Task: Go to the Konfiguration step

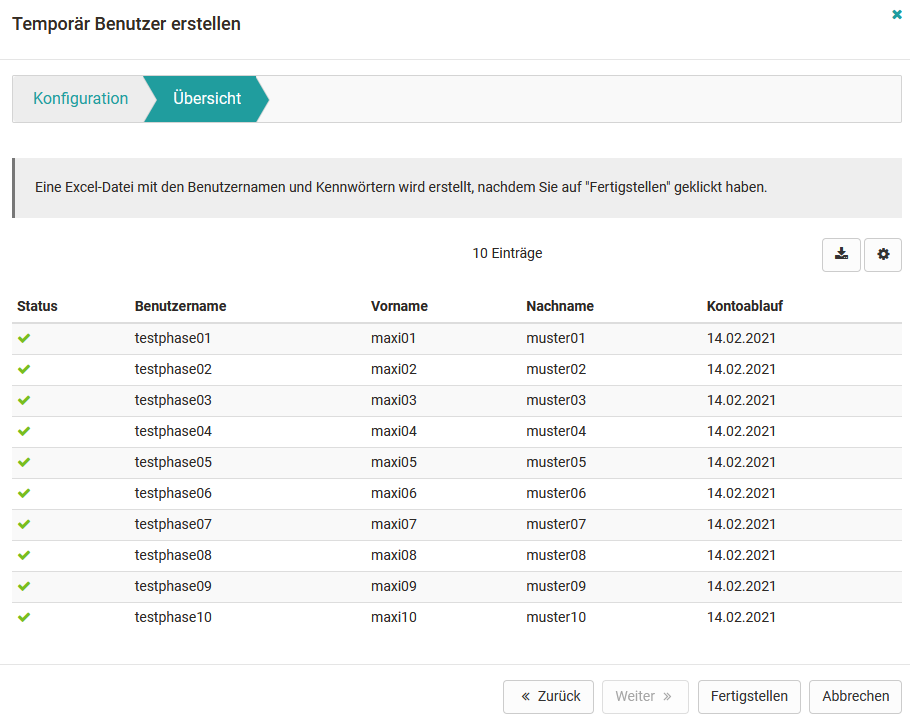Action: click(80, 99)
